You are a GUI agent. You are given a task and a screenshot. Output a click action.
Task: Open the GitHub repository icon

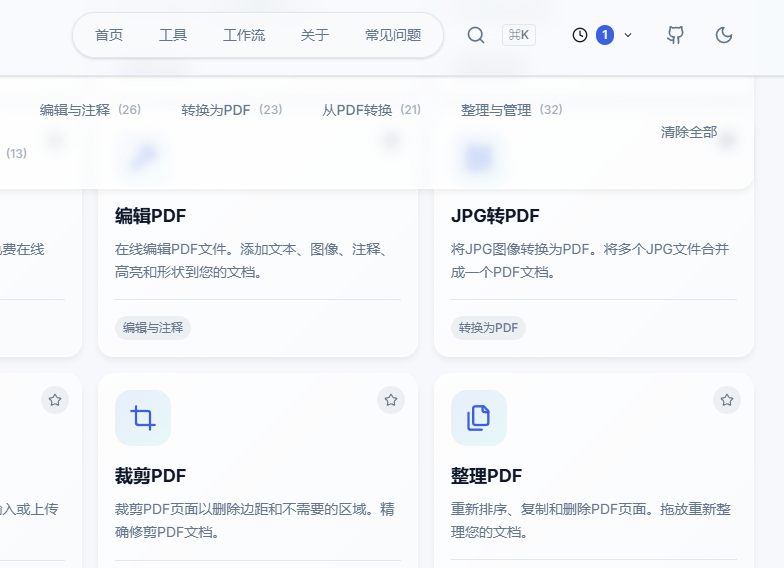coord(676,35)
